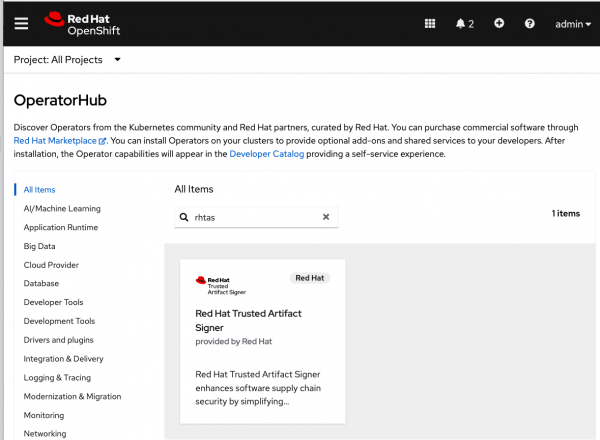Open the hamburger navigation menu

(x=21, y=23)
